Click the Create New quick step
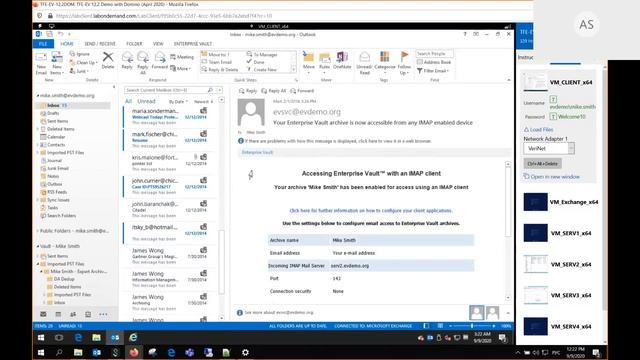 coord(262,70)
